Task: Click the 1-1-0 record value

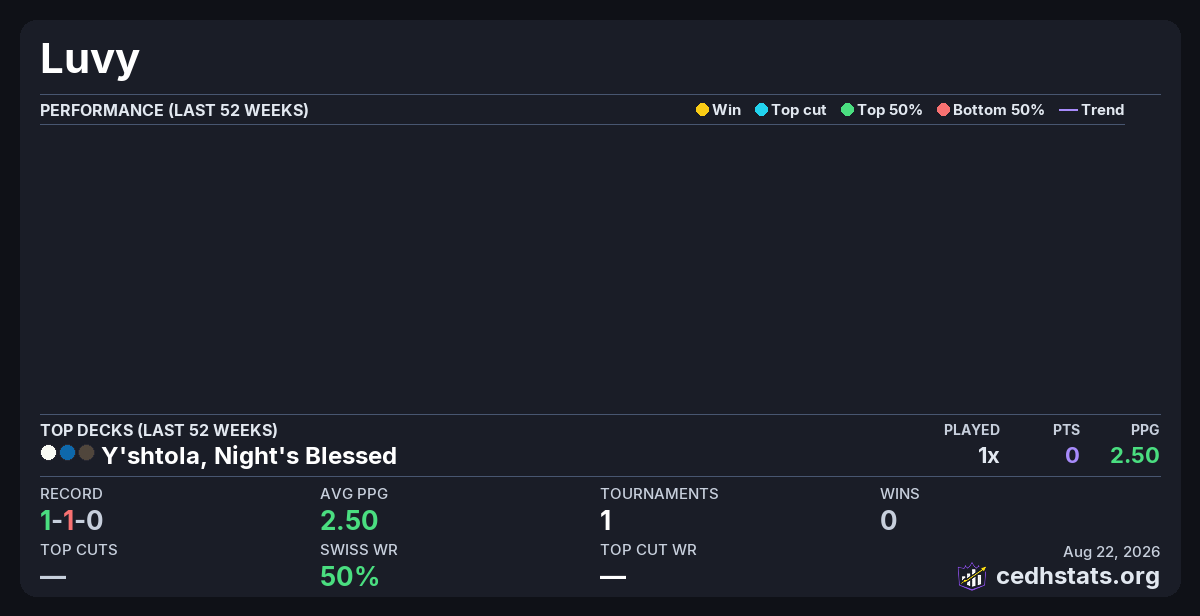Action: click(72, 520)
